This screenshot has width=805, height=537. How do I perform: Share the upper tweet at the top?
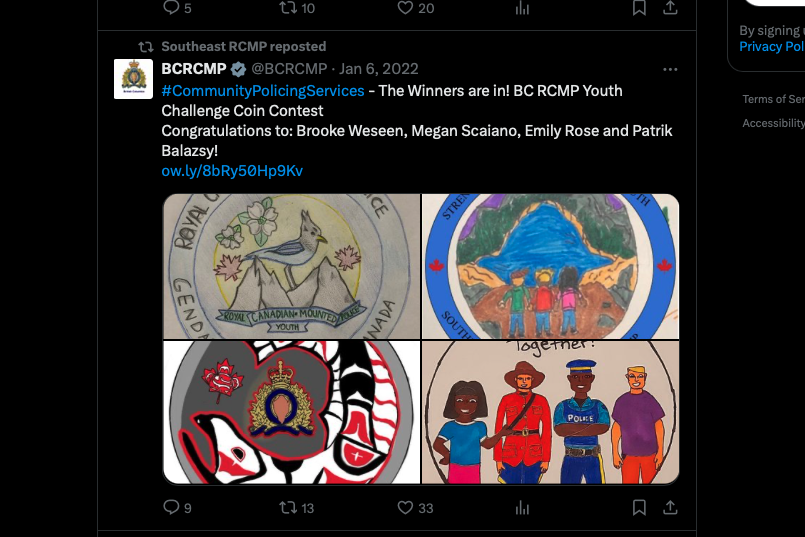(671, 8)
